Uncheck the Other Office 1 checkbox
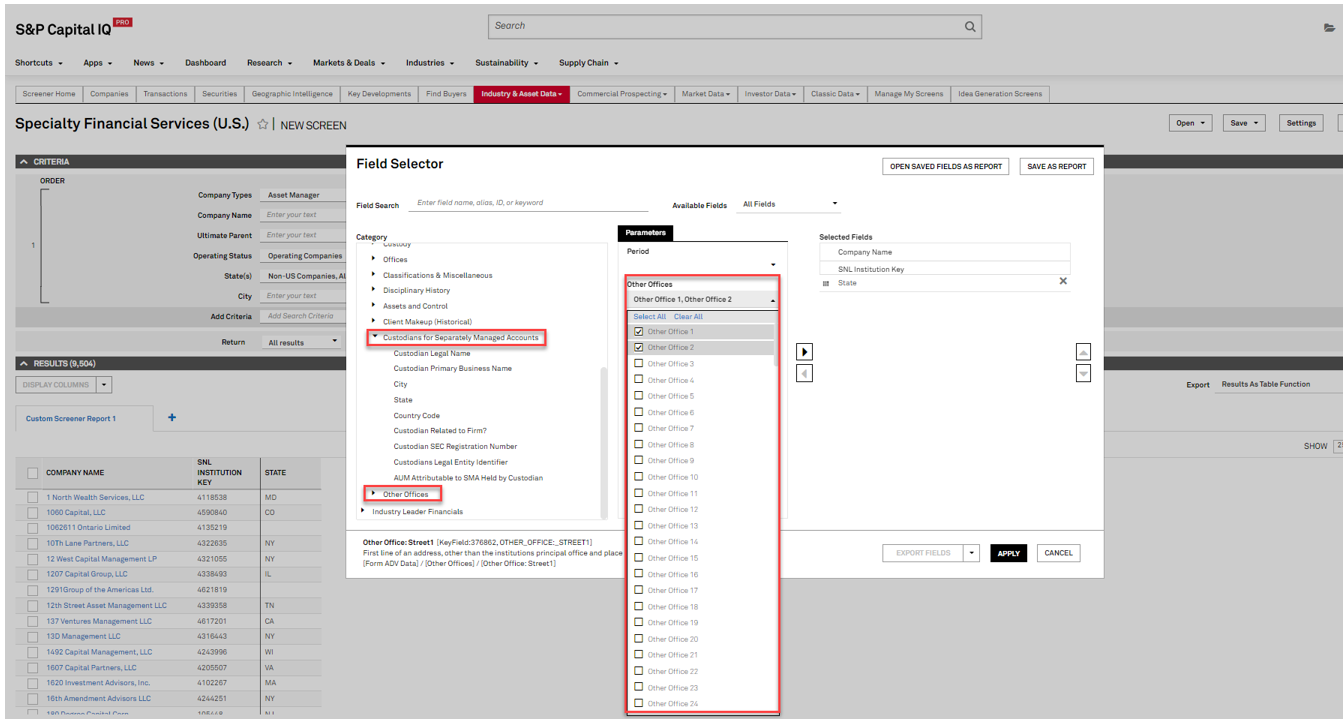Image resolution: width=1343 pixels, height=726 pixels. 639,331
